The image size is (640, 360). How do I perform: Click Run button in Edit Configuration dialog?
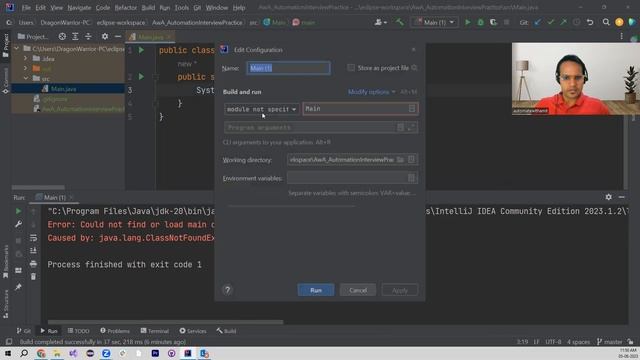click(x=316, y=290)
